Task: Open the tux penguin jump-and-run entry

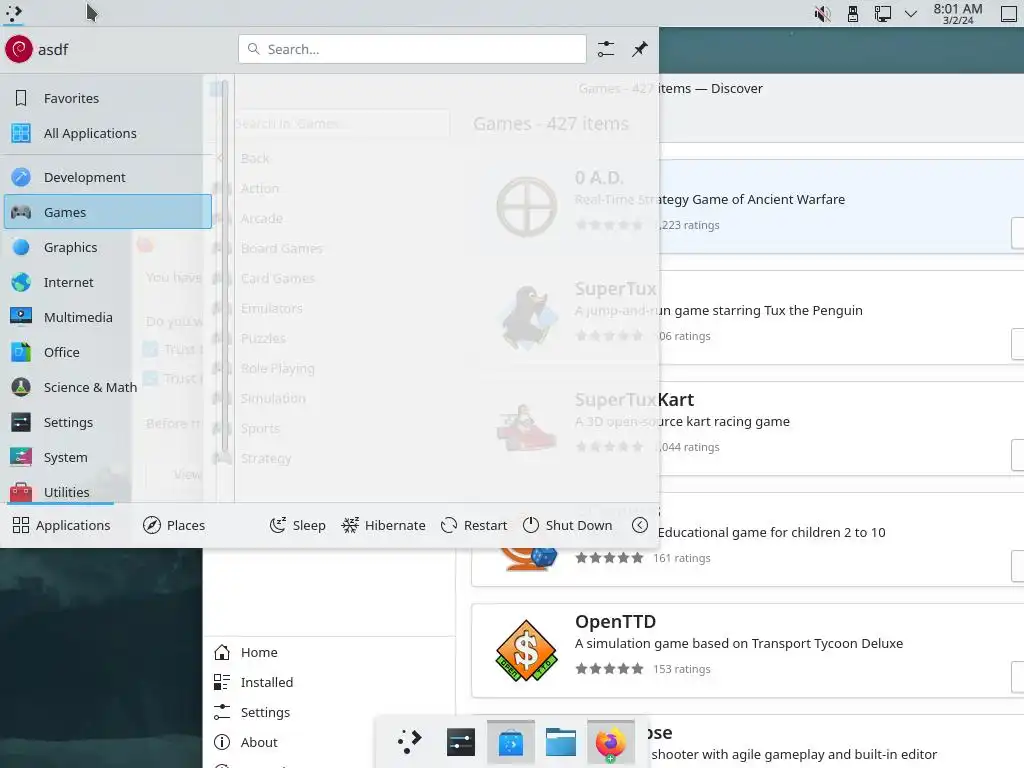Action: (x=842, y=317)
